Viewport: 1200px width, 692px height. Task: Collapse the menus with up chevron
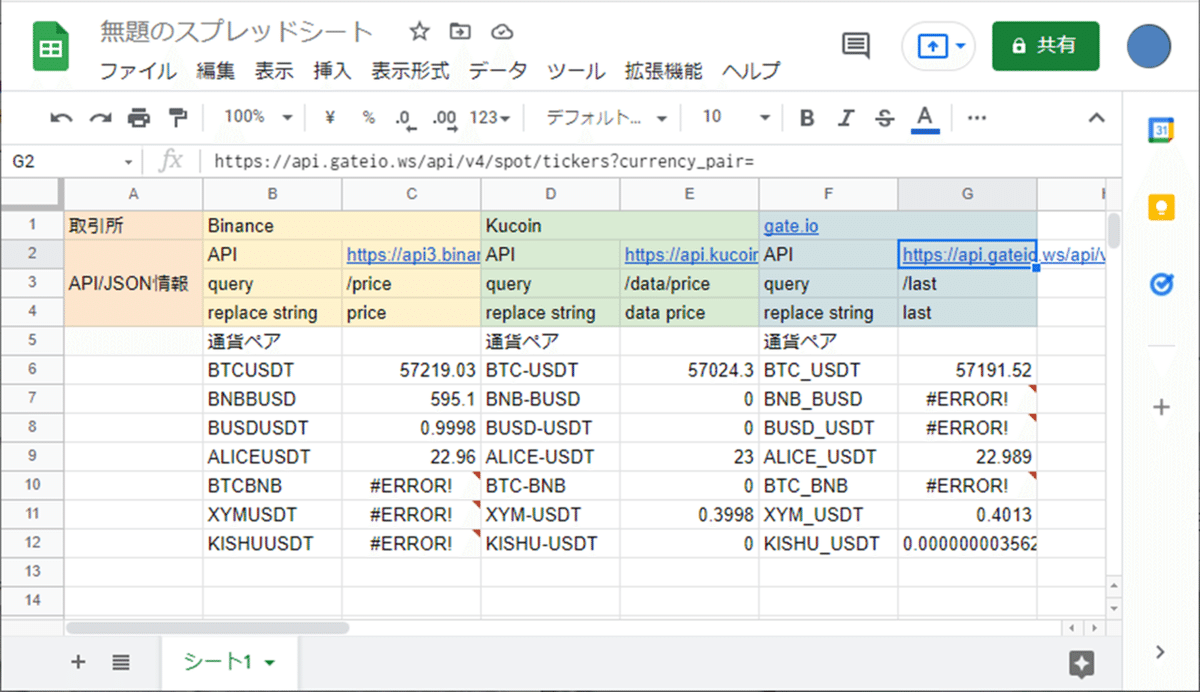[1096, 118]
